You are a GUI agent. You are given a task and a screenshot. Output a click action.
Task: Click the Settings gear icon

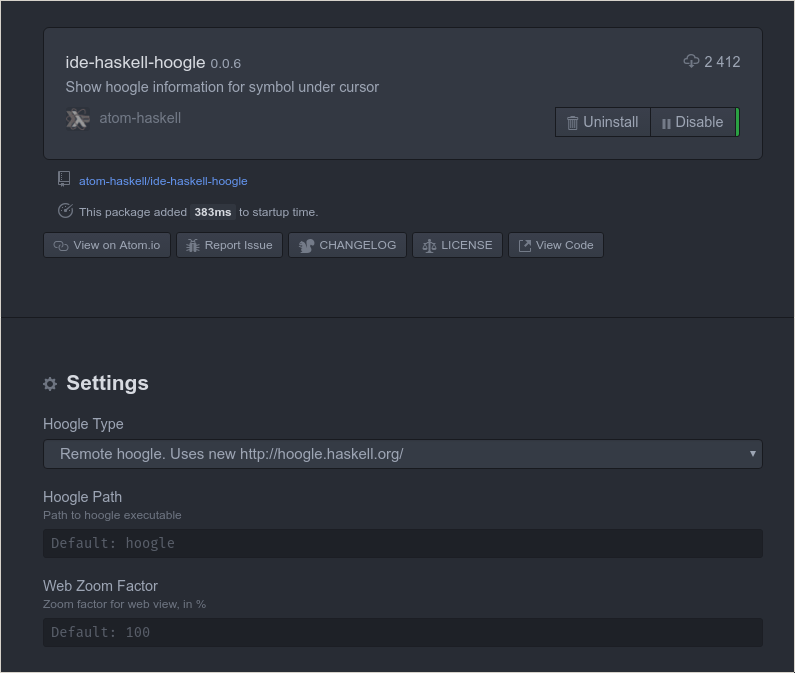[x=50, y=384]
